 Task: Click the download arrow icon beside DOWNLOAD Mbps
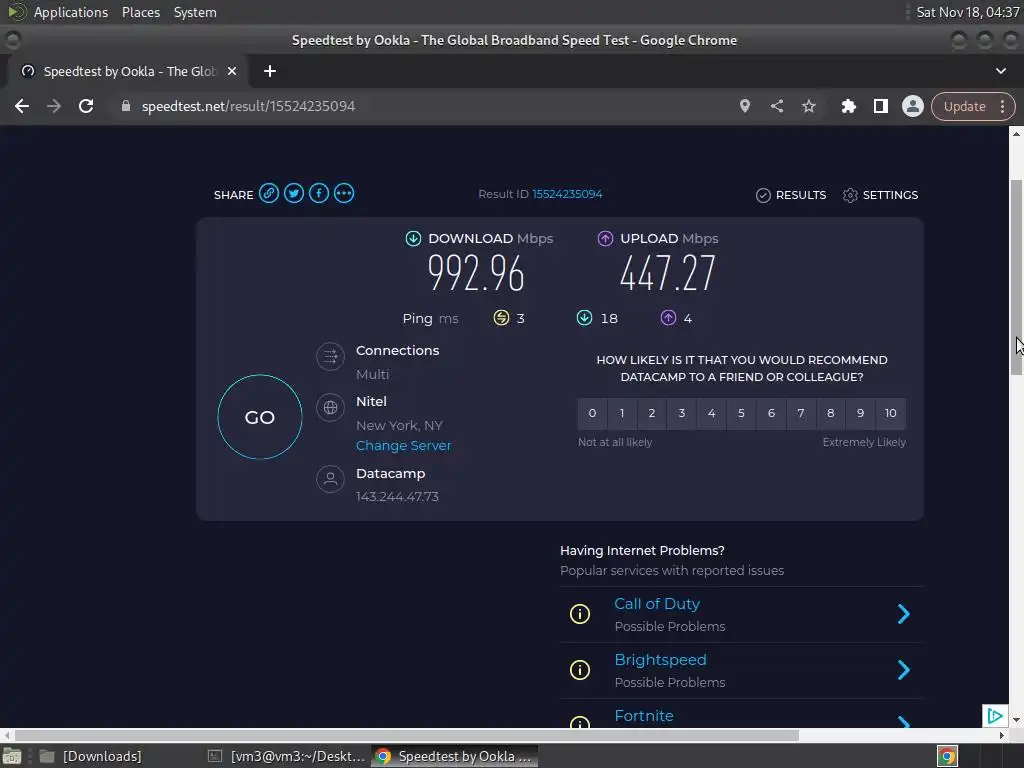click(x=413, y=238)
